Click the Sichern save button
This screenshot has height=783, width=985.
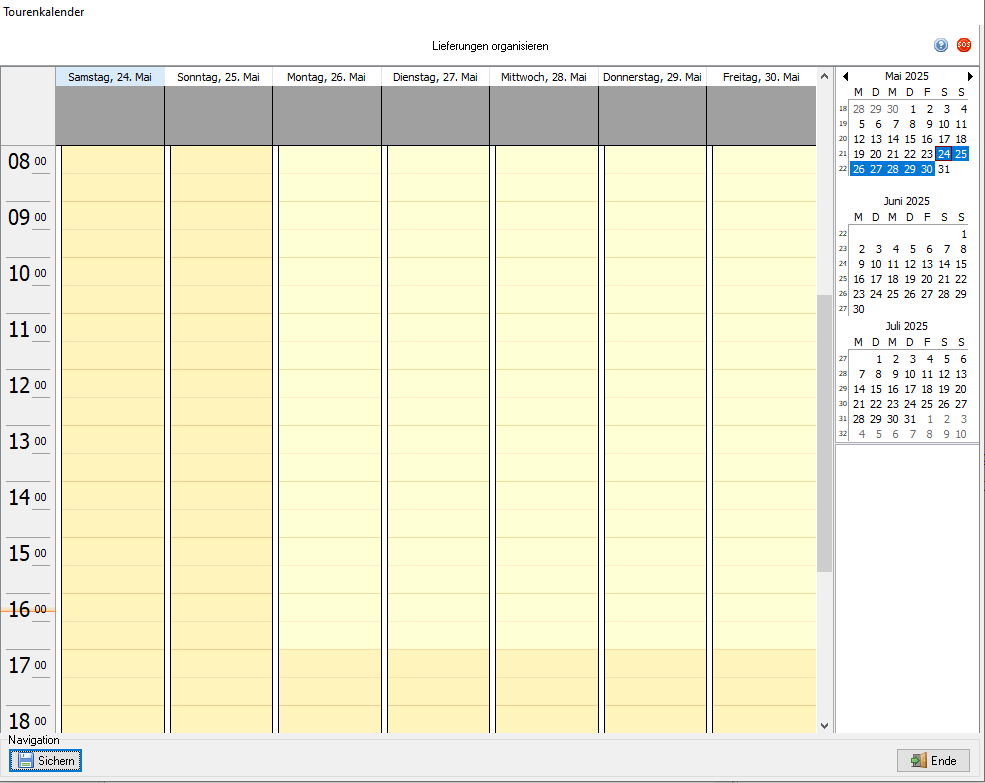(46, 761)
